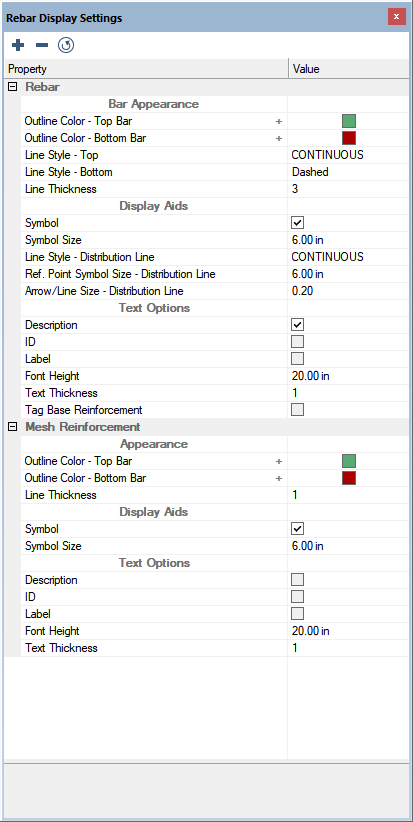The height and width of the screenshot is (822, 413).
Task: Open Line Style - Top CONTINUOUS value
Action: (349, 155)
